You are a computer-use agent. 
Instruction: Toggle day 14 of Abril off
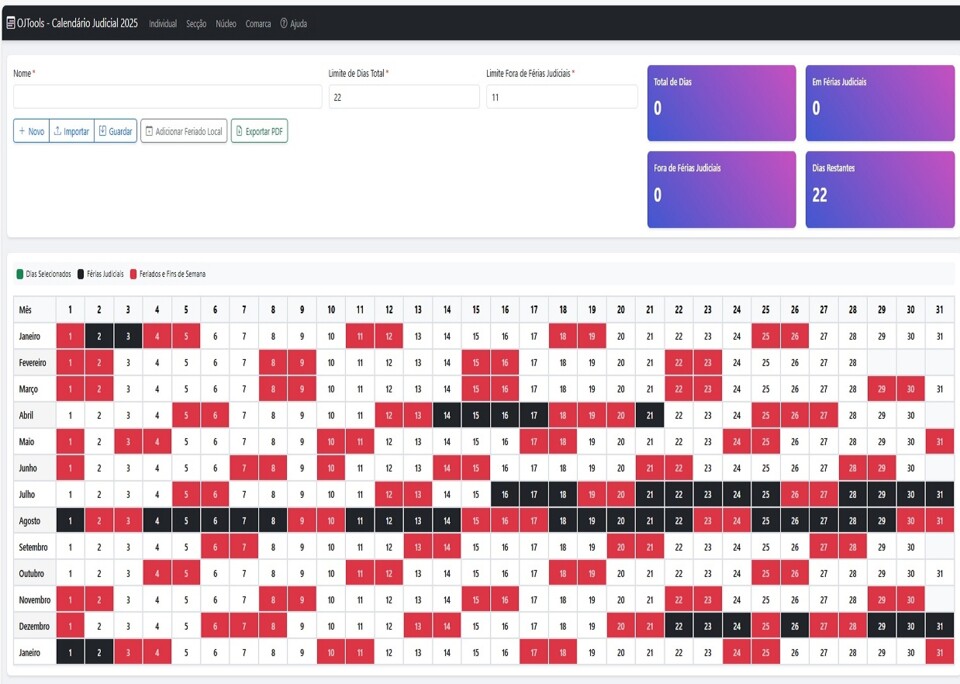tap(447, 414)
